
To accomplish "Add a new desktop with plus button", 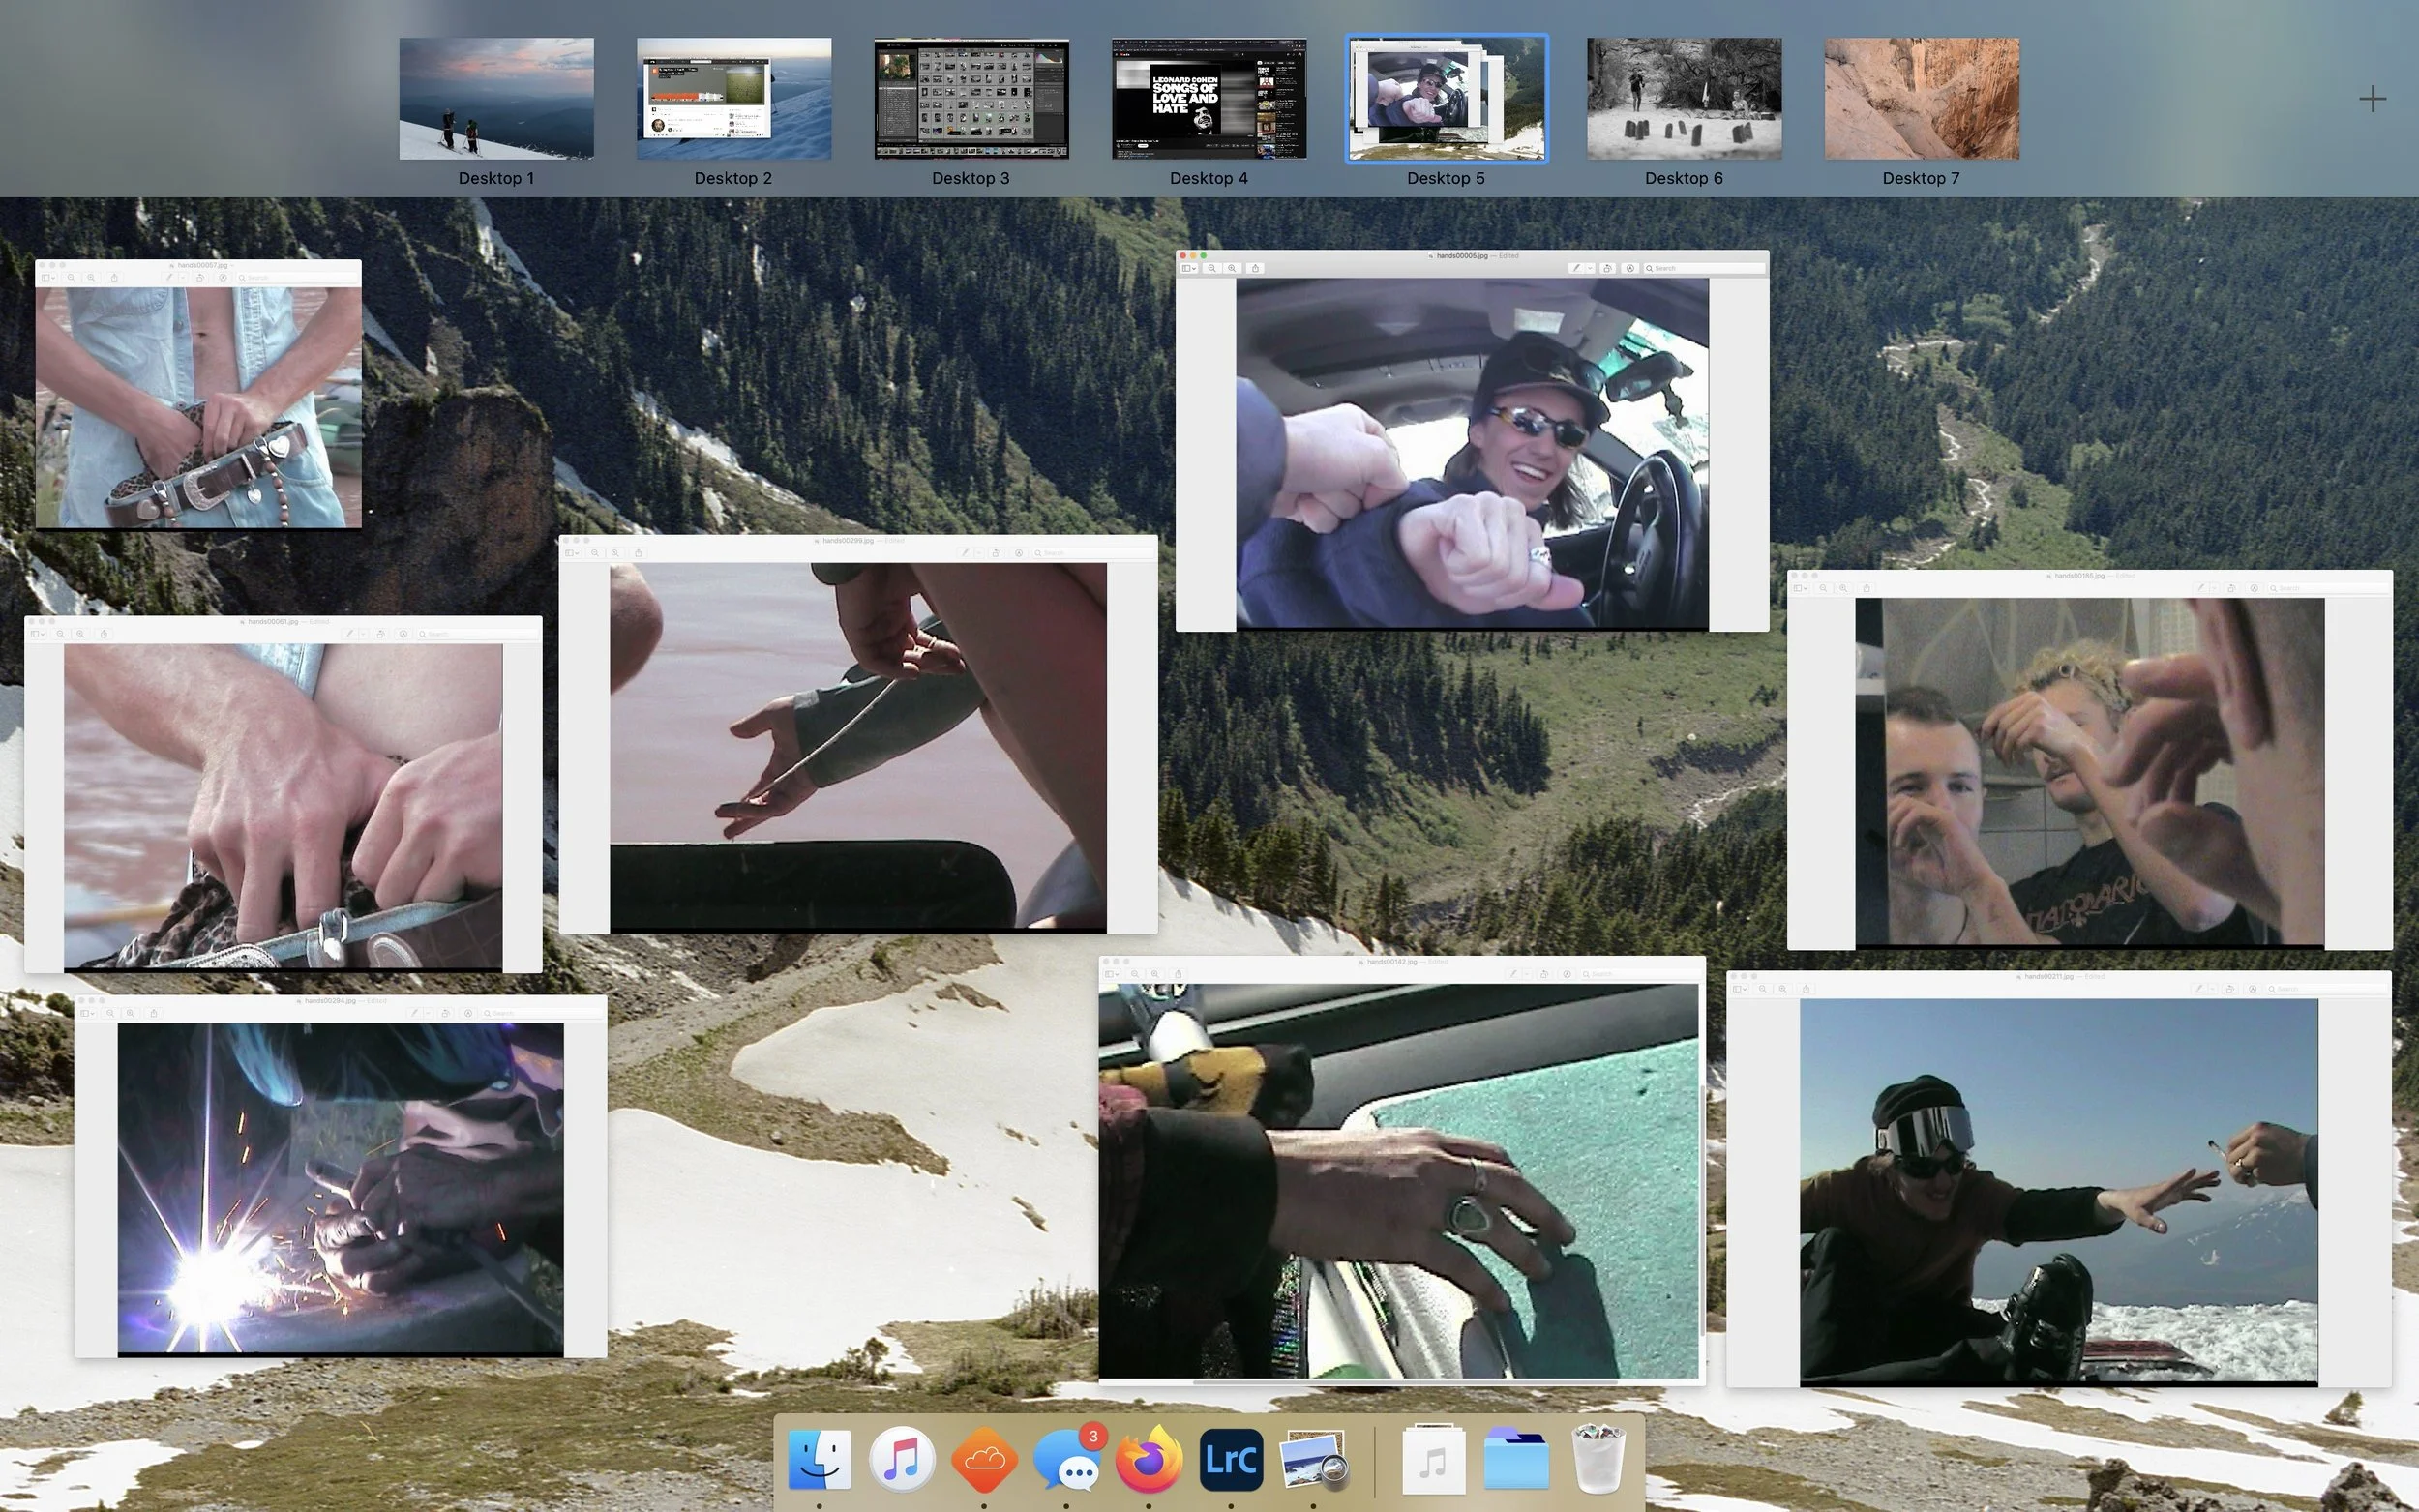I will point(2372,99).
